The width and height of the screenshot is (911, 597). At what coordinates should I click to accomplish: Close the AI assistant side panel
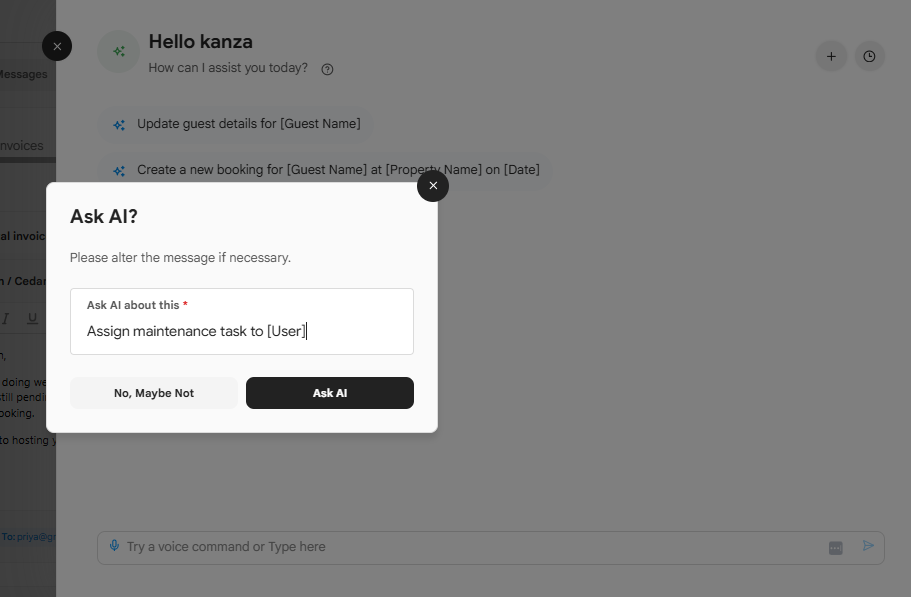(x=57, y=46)
